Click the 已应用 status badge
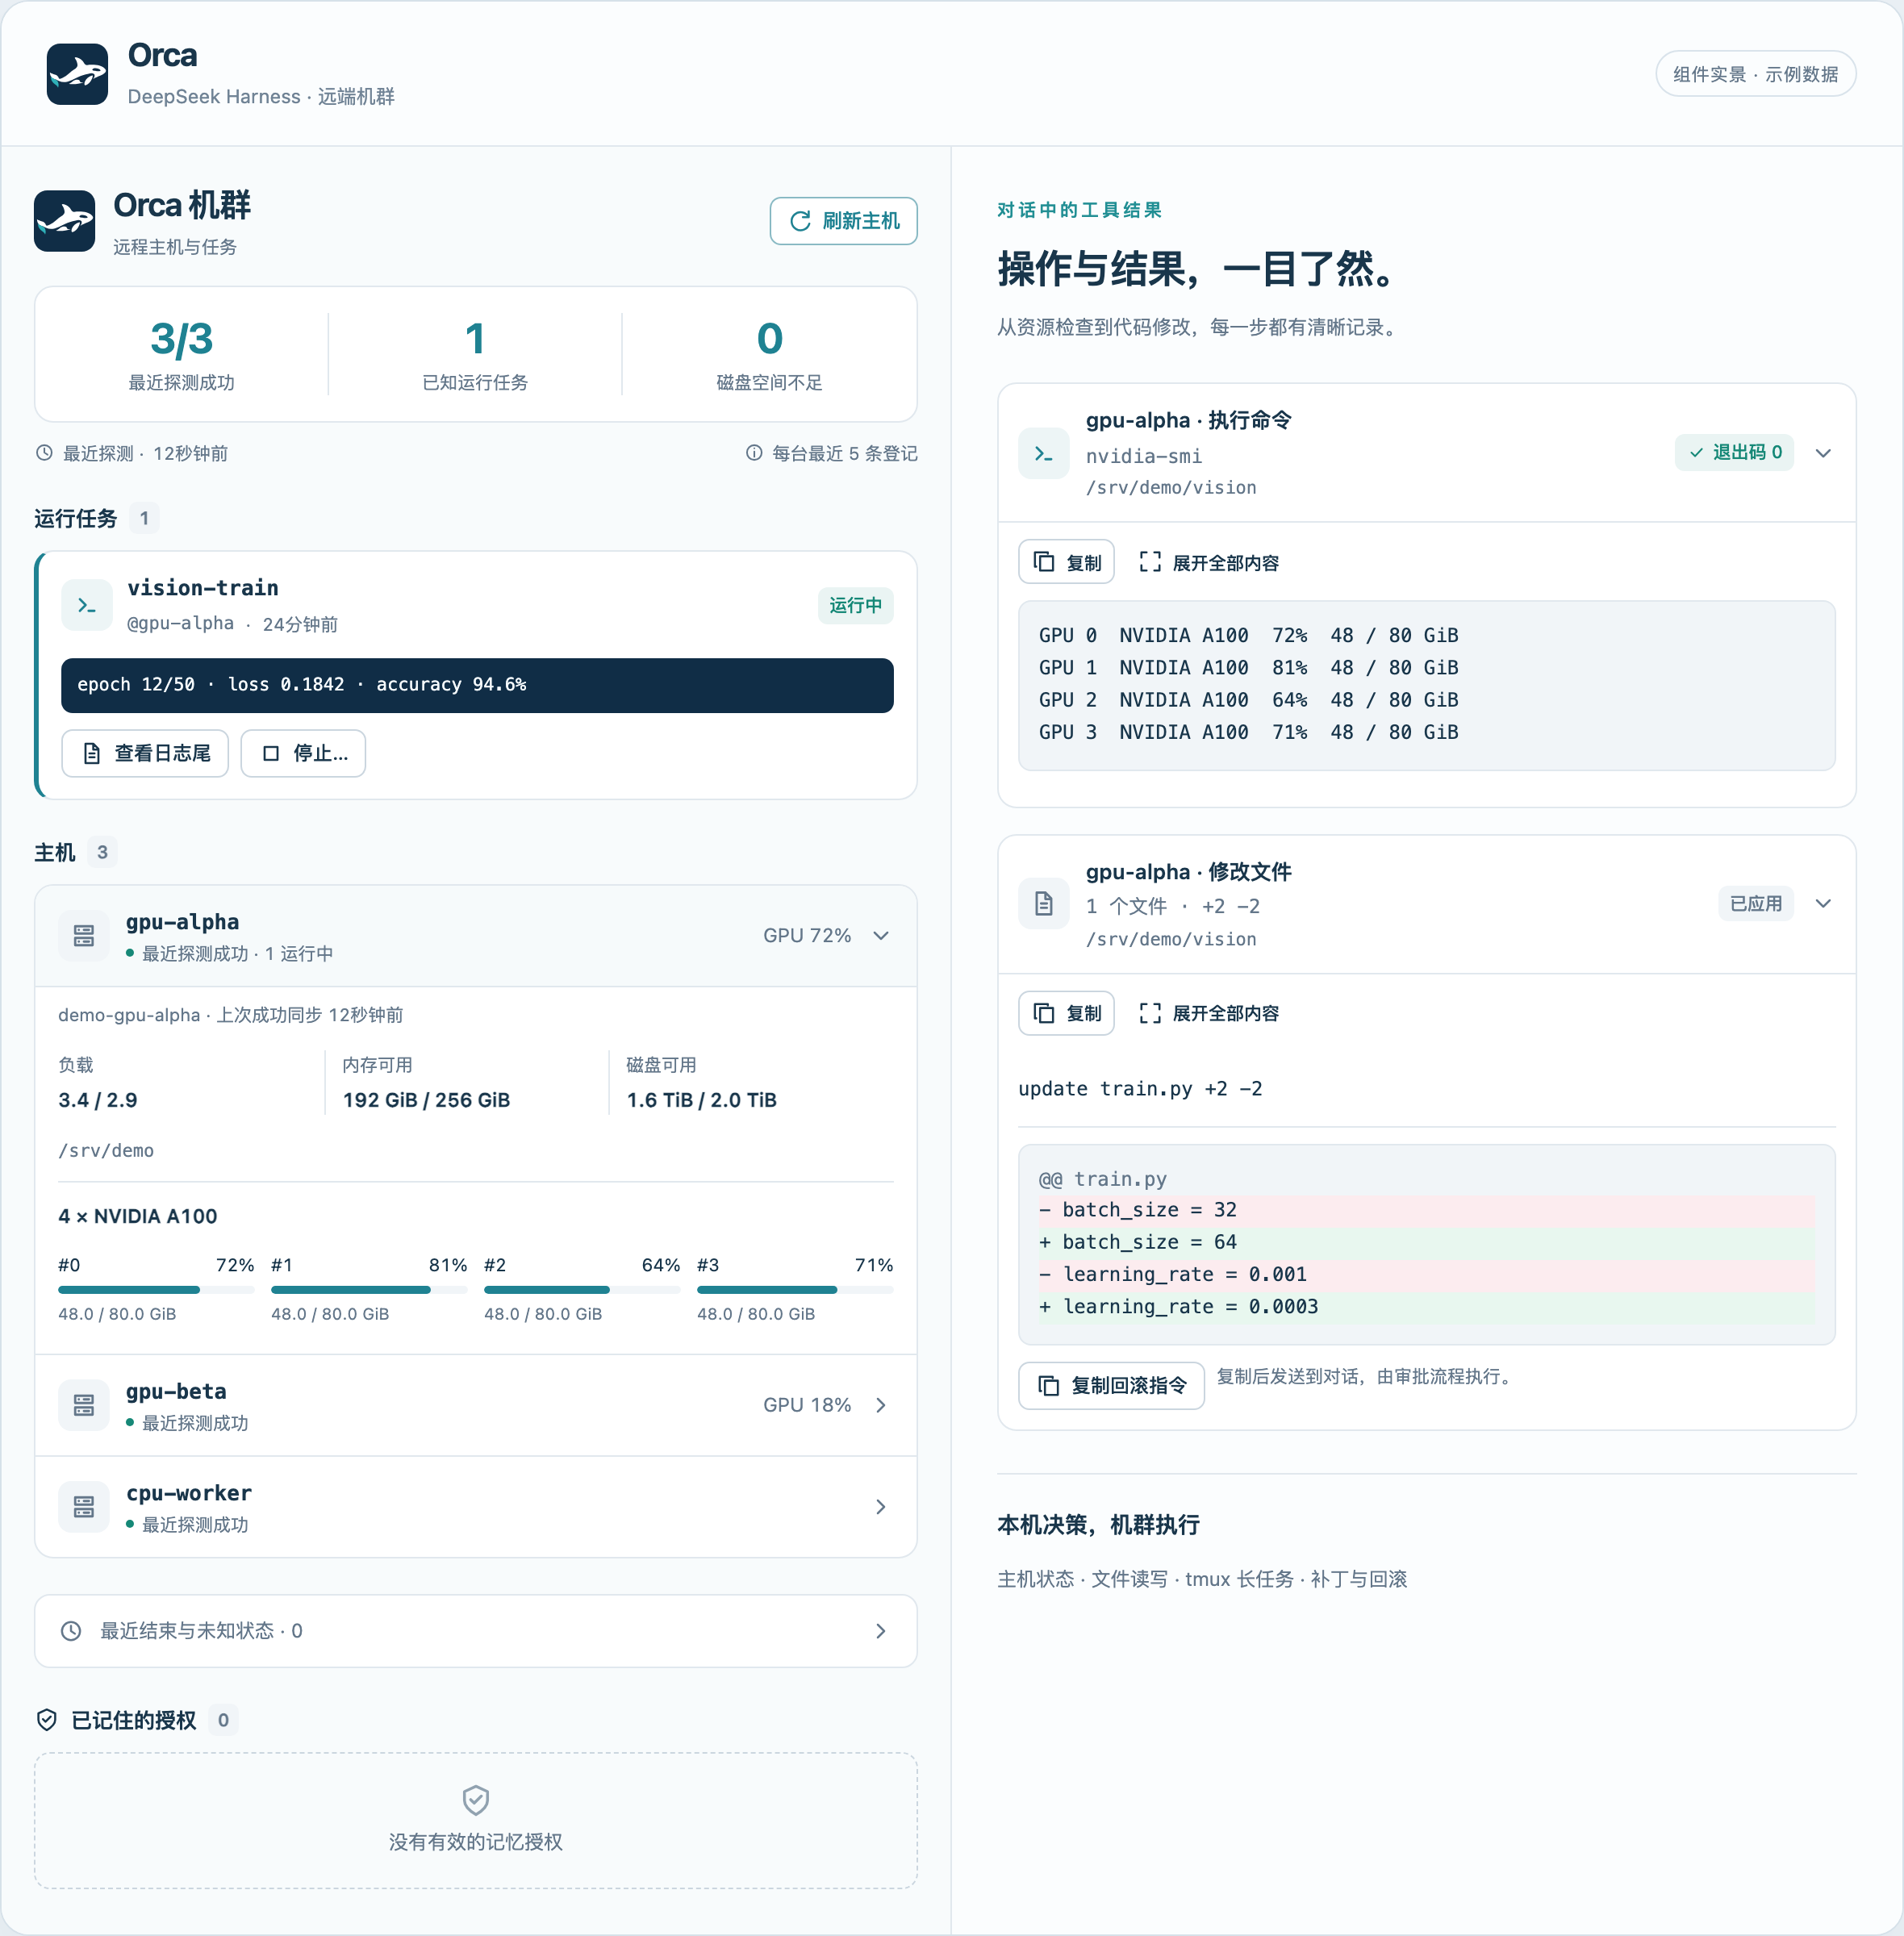Screen dimensions: 1904x1936 point(1756,904)
